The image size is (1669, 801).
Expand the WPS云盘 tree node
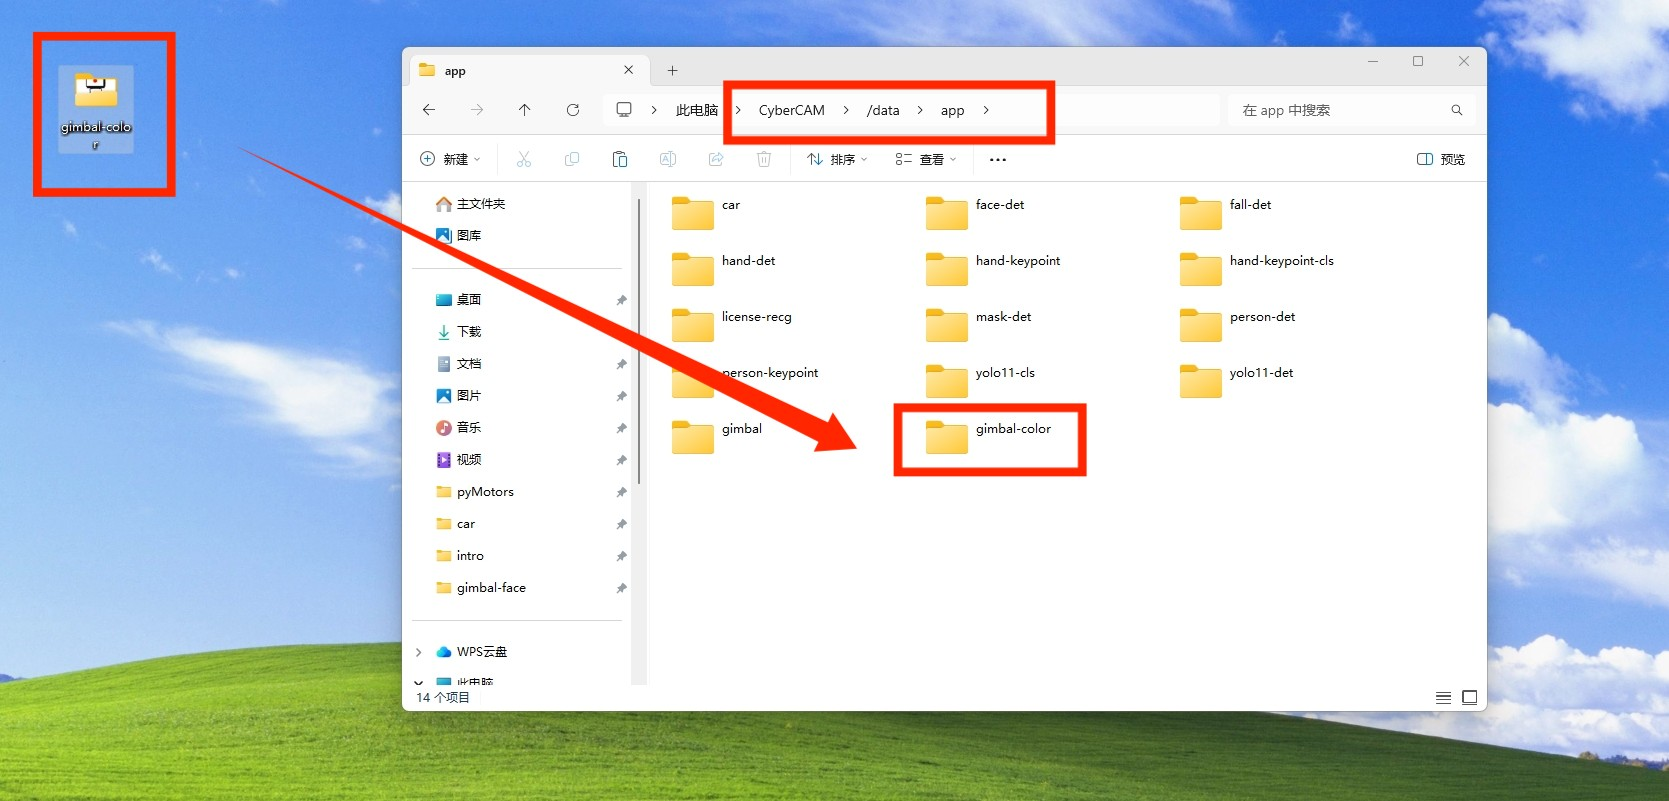[x=418, y=652]
